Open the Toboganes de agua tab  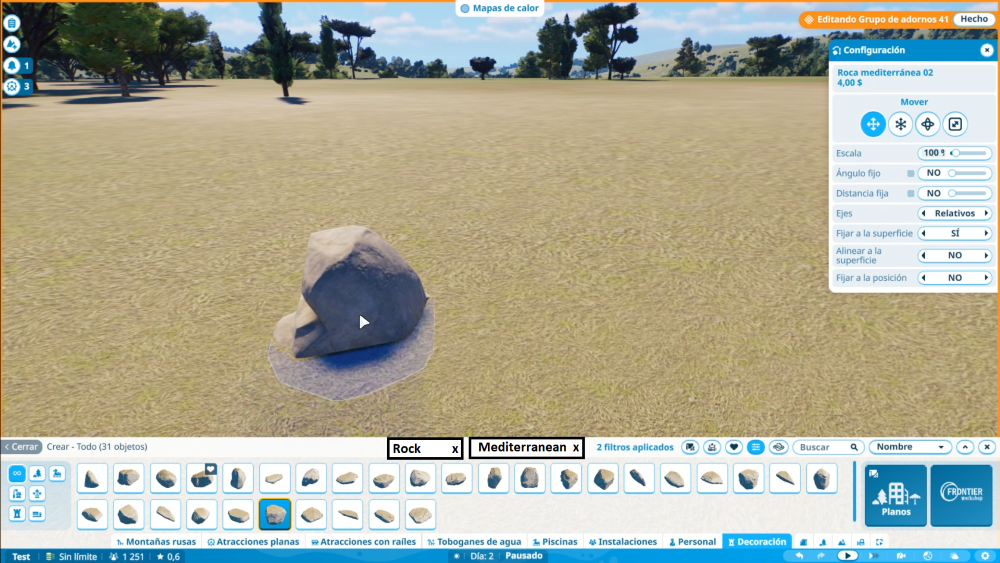474,542
